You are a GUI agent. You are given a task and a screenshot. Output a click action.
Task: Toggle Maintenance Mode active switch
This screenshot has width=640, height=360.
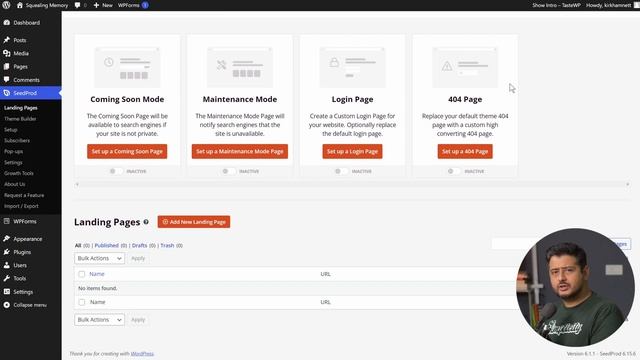click(229, 171)
